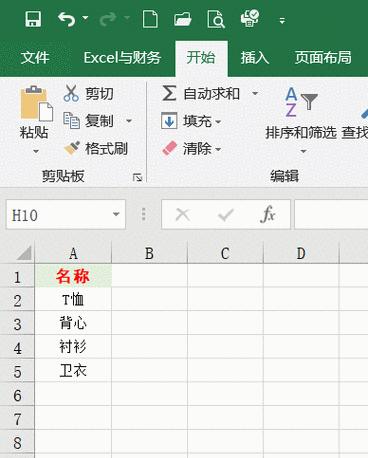The image size is (368, 458).
Task: Select column A header
Action: coord(73,253)
